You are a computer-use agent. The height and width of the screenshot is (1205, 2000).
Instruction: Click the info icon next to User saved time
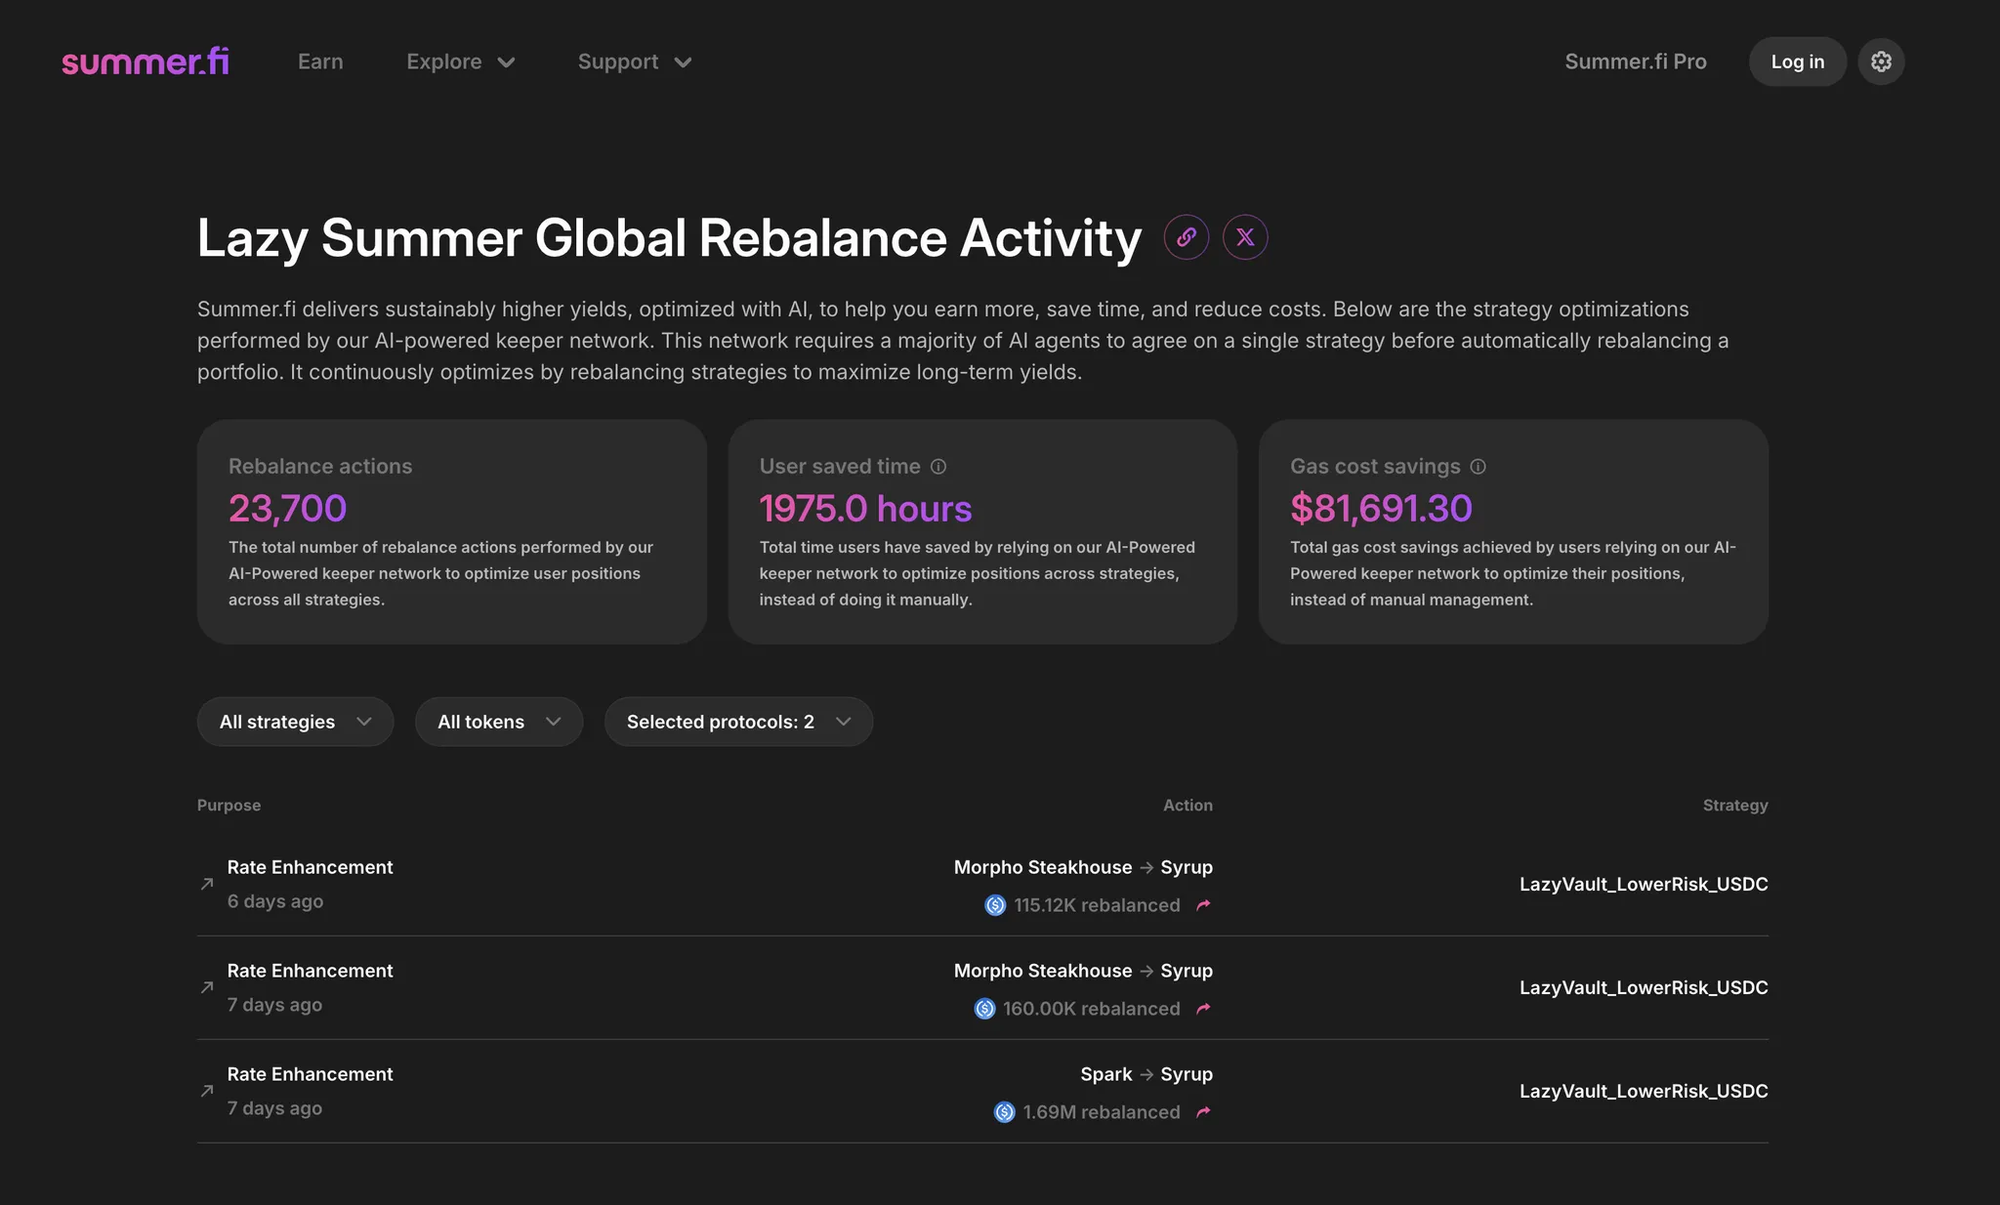pyautogui.click(x=938, y=467)
